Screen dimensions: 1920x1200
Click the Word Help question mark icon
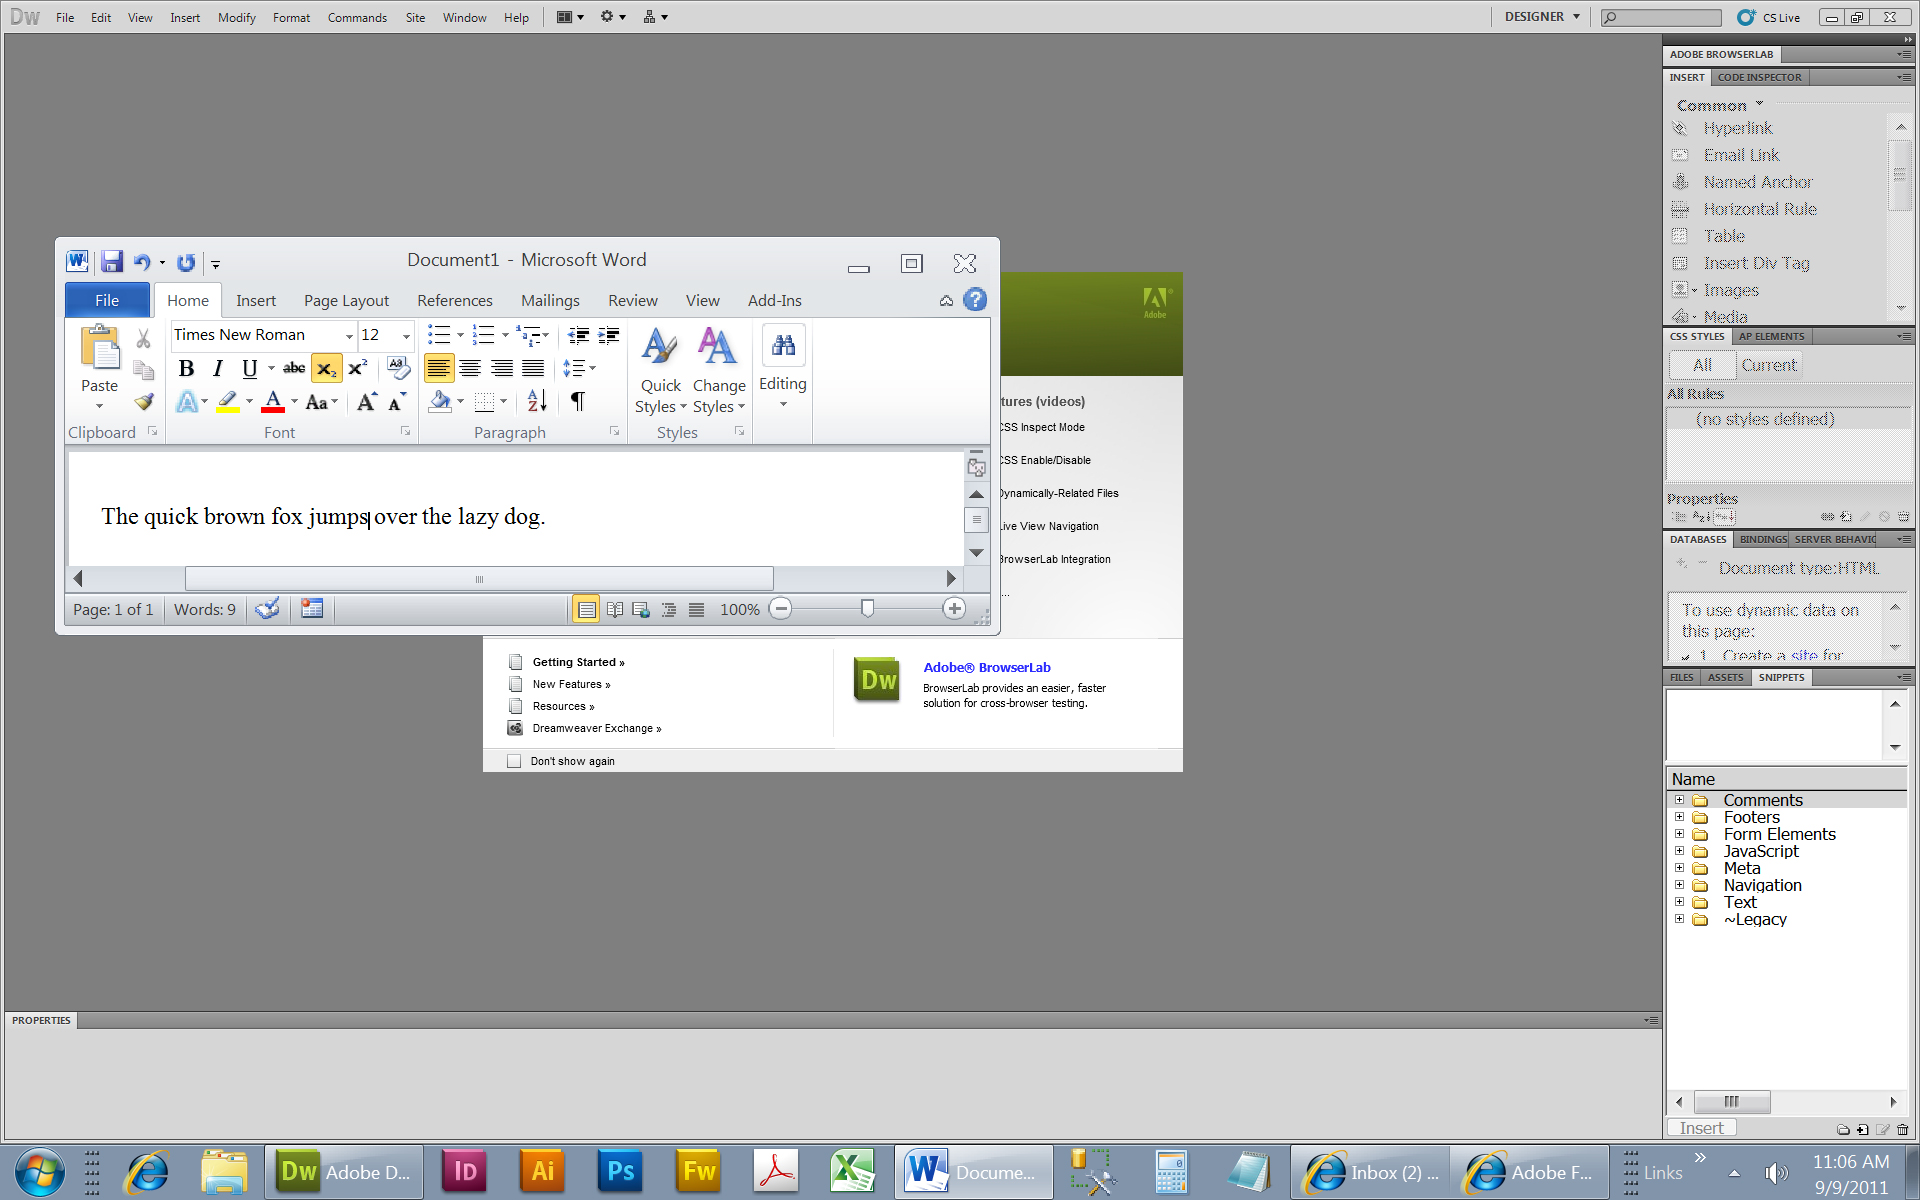[975, 299]
